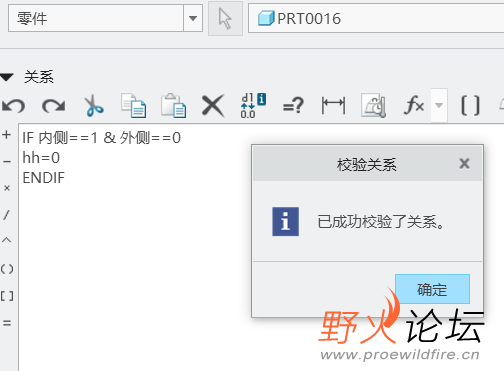Copy relation text using the copy icon

(x=133, y=106)
